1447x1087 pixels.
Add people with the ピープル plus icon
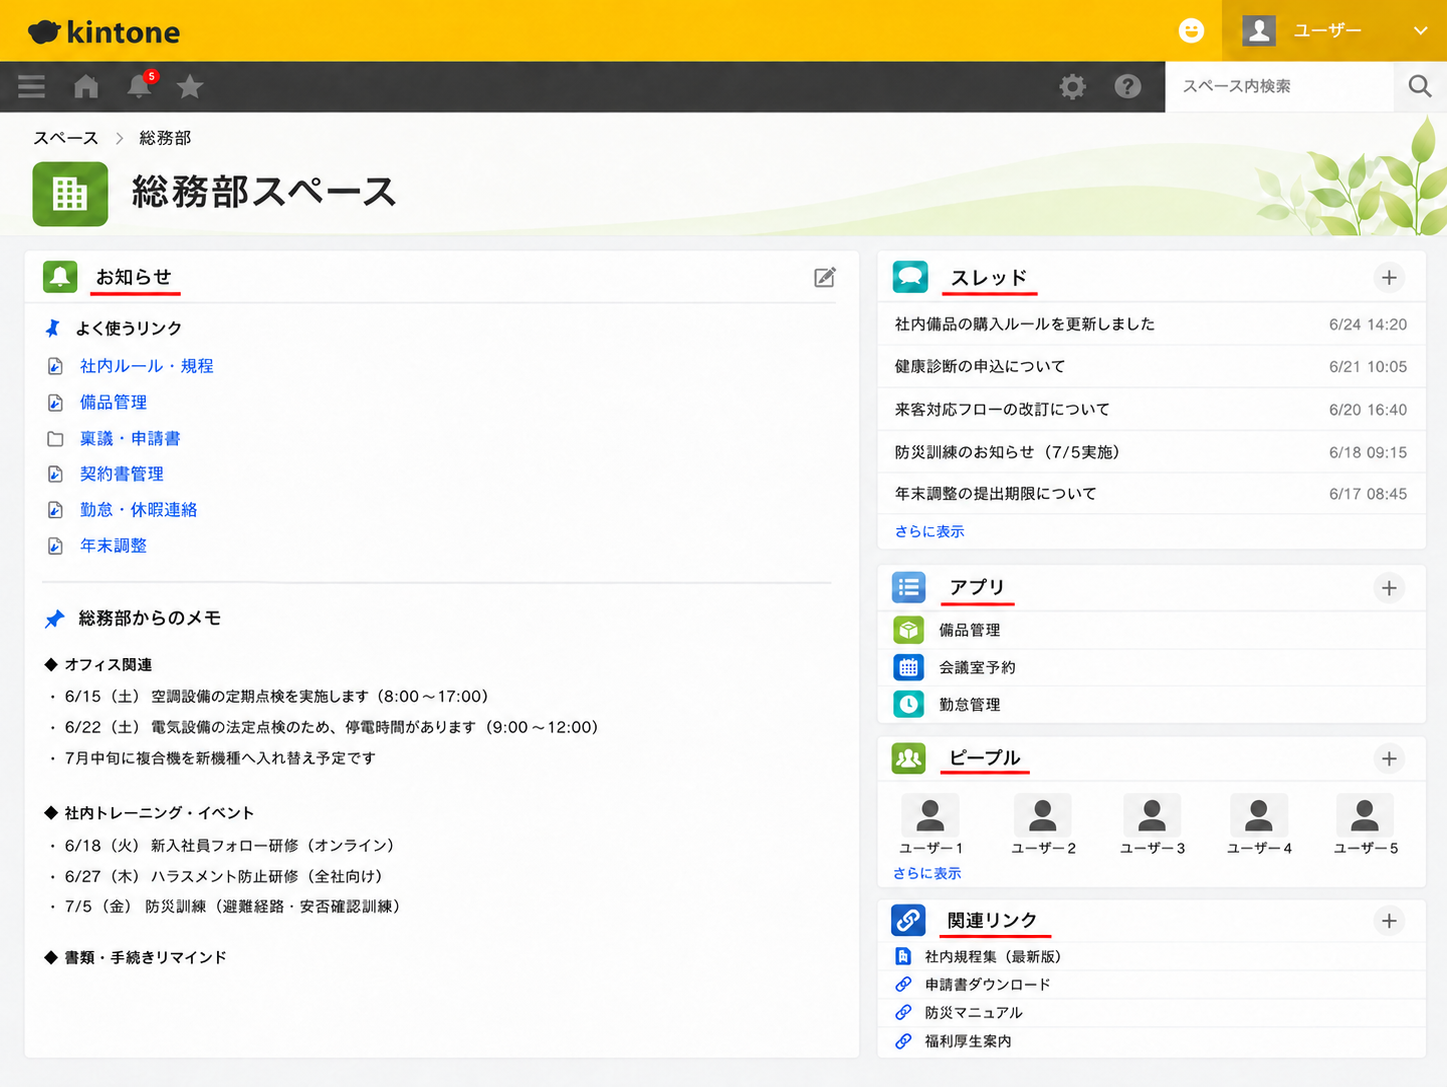1389,759
